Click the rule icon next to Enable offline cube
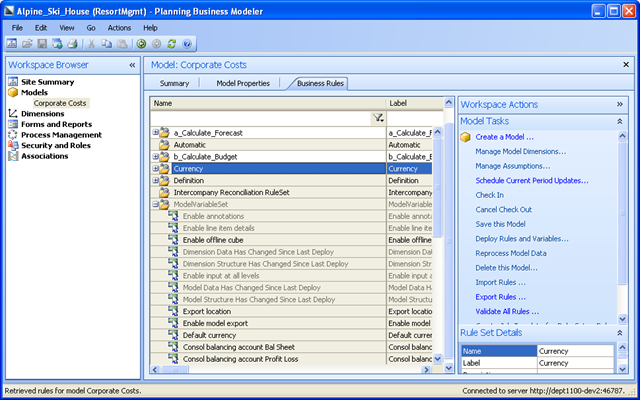The width and height of the screenshot is (640, 400). 173,240
